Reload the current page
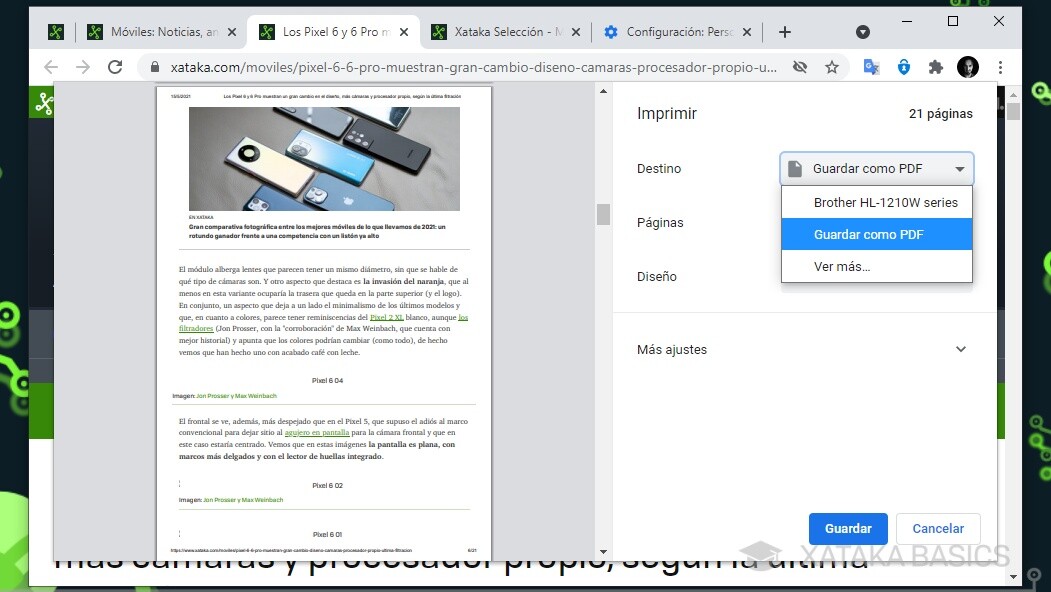Image resolution: width=1051 pixels, height=592 pixels. click(x=115, y=66)
